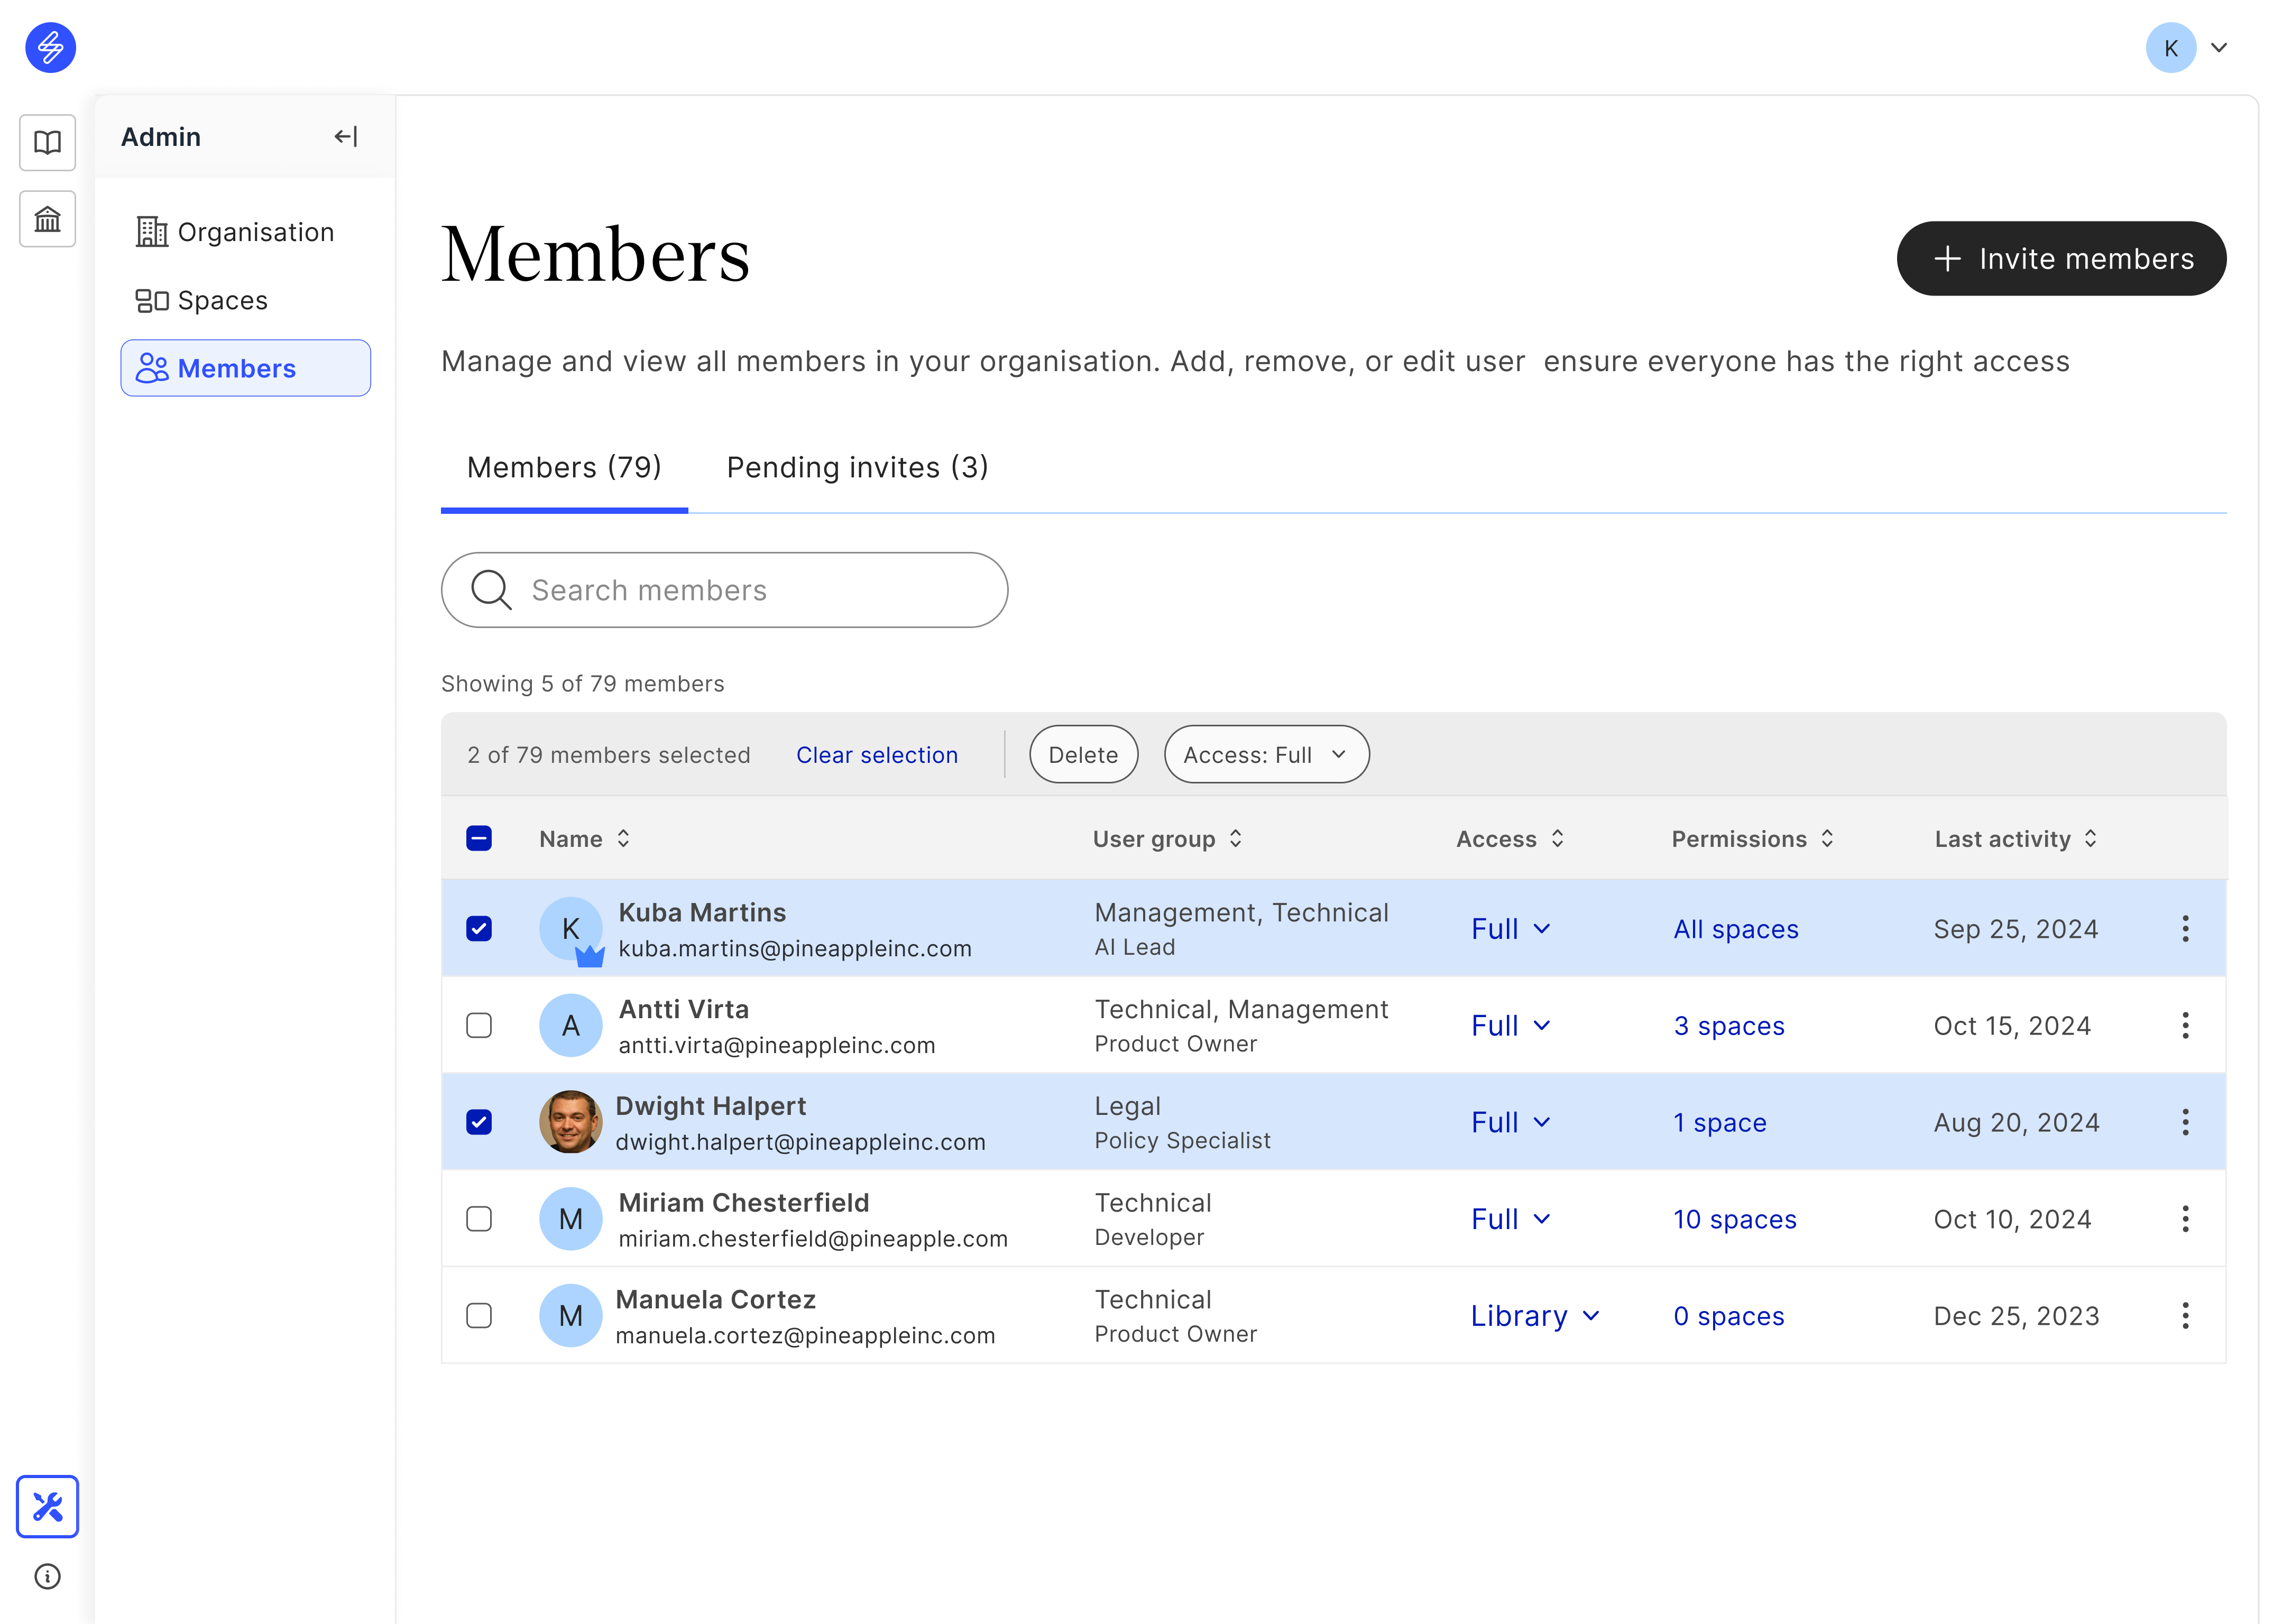Screen dimensions: 2273x1624
Task: Click the Clear selection link
Action: pyautogui.click(x=876, y=755)
